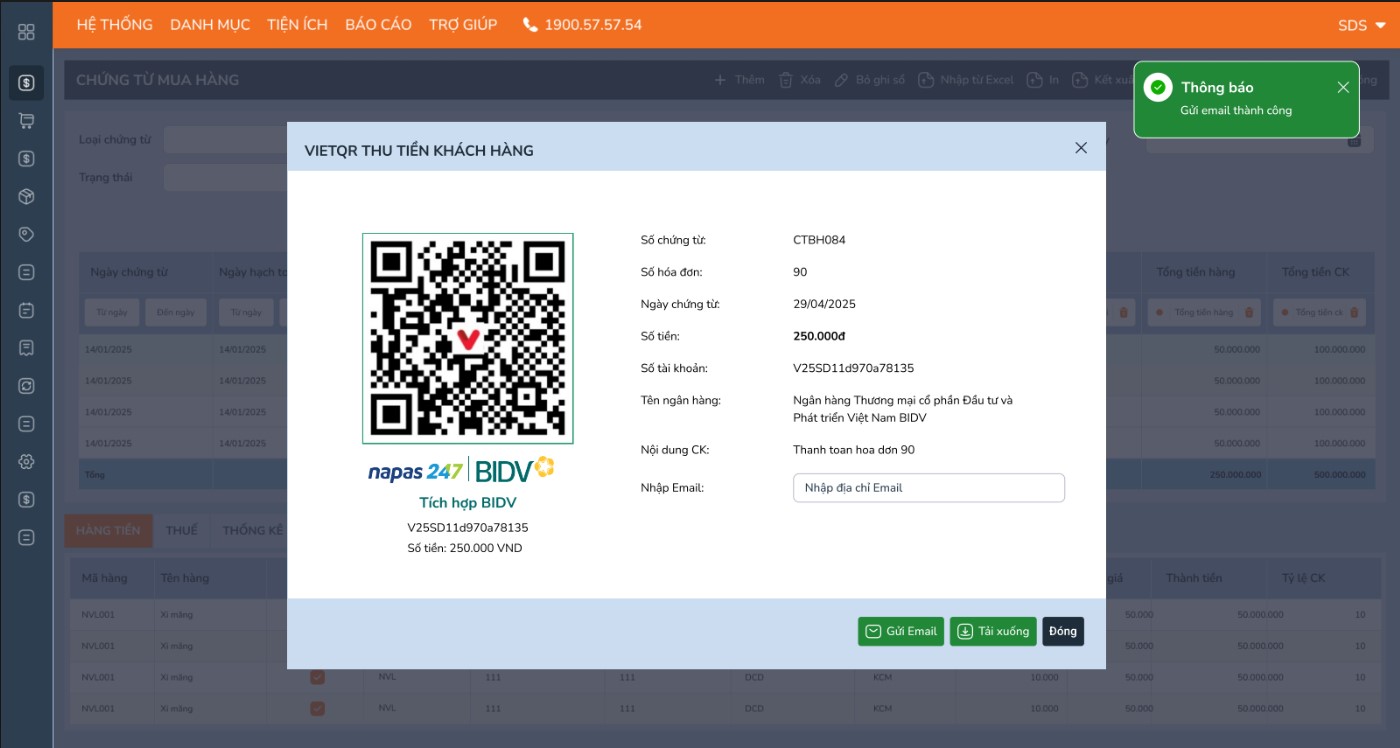Click the VietQR code image
Viewport: 1400px width, 748px height.
coord(467,339)
